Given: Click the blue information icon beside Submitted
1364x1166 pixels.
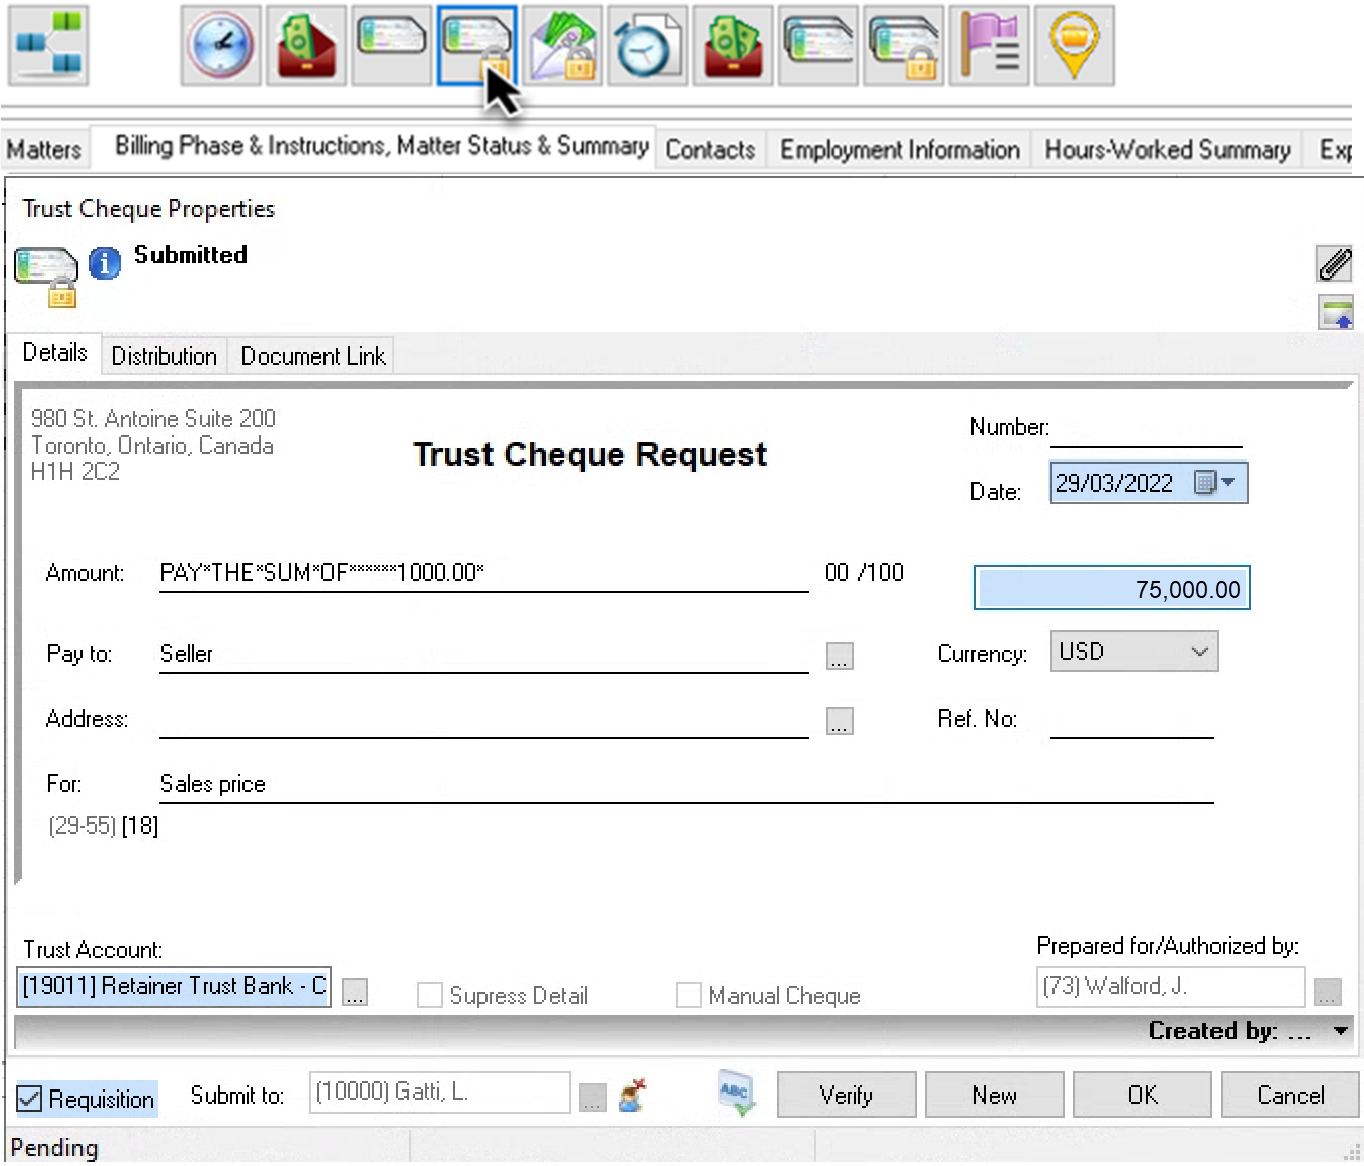Looking at the screenshot, I should click(105, 263).
